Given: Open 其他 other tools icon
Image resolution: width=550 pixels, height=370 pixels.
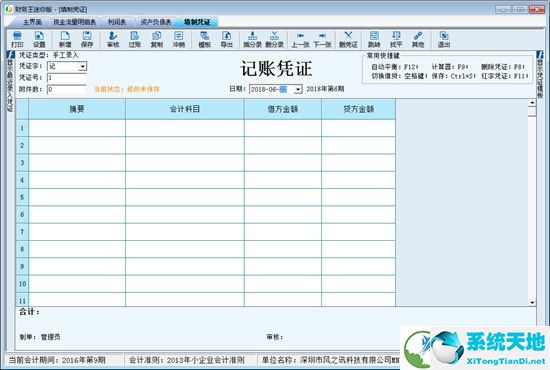Looking at the screenshot, I should point(418,39).
